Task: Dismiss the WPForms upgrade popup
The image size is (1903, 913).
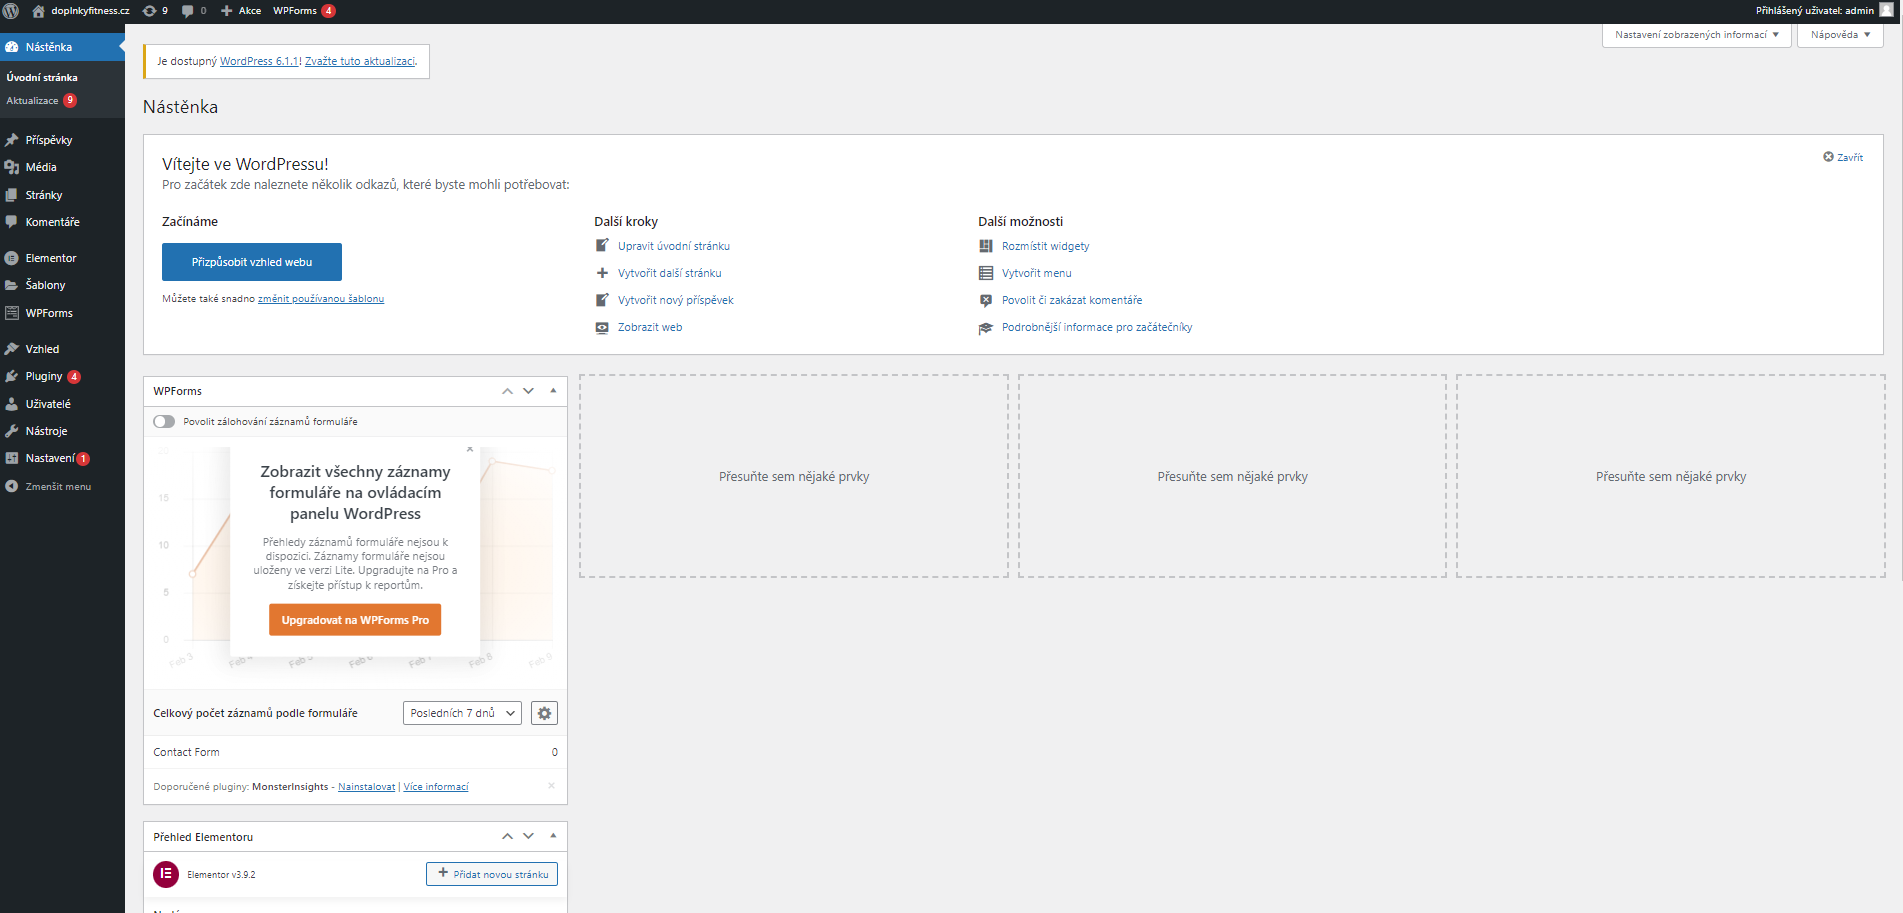Action: pyautogui.click(x=470, y=450)
